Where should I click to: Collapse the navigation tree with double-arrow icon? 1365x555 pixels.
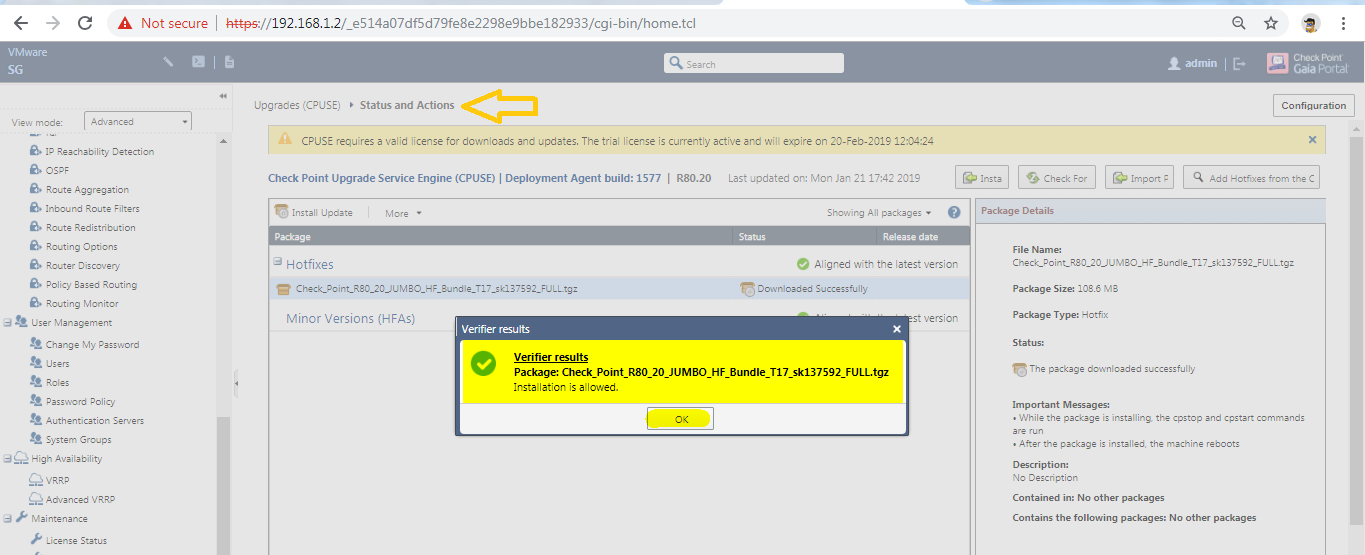tap(223, 96)
